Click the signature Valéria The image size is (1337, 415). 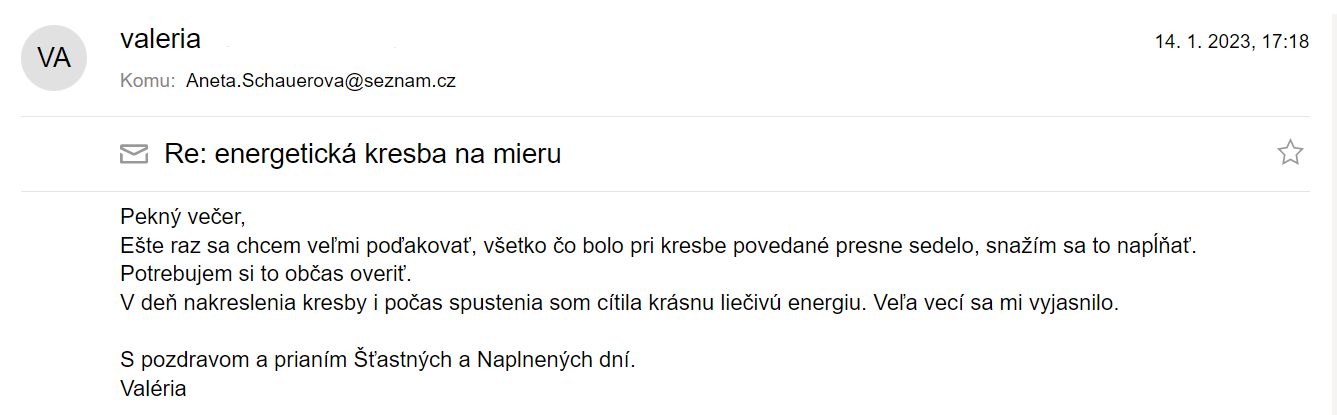(x=153, y=387)
